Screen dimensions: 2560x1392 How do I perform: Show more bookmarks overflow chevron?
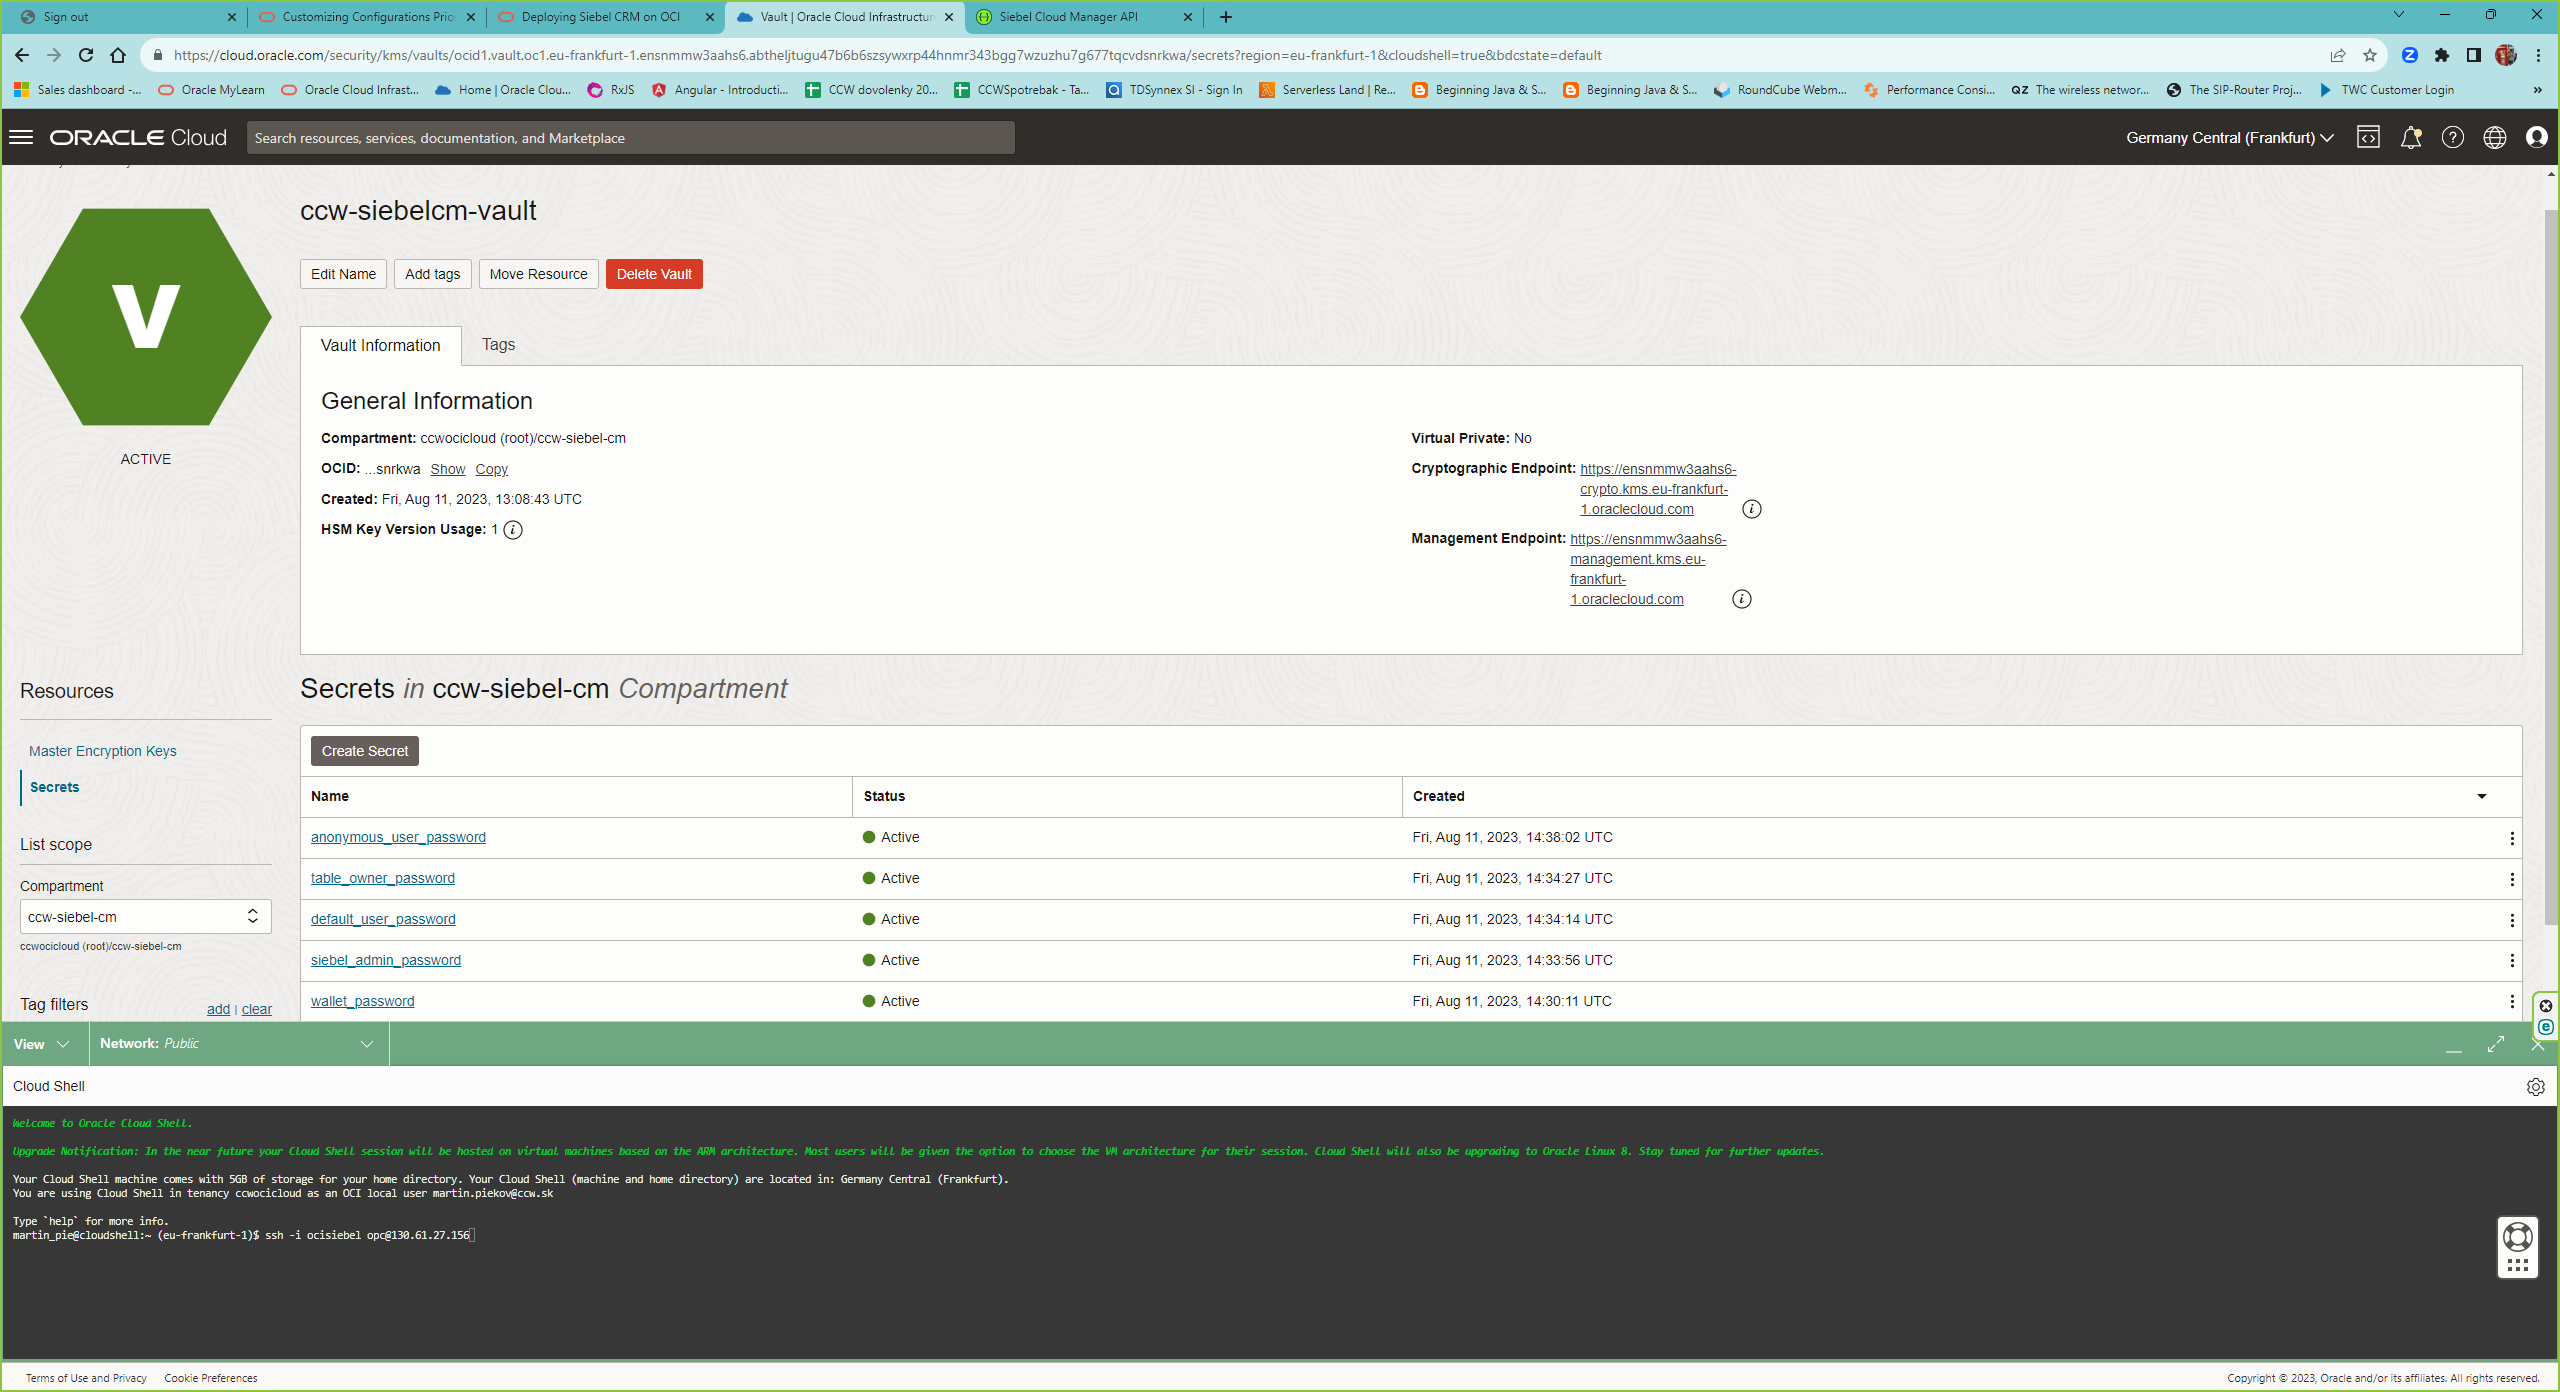point(2537,90)
